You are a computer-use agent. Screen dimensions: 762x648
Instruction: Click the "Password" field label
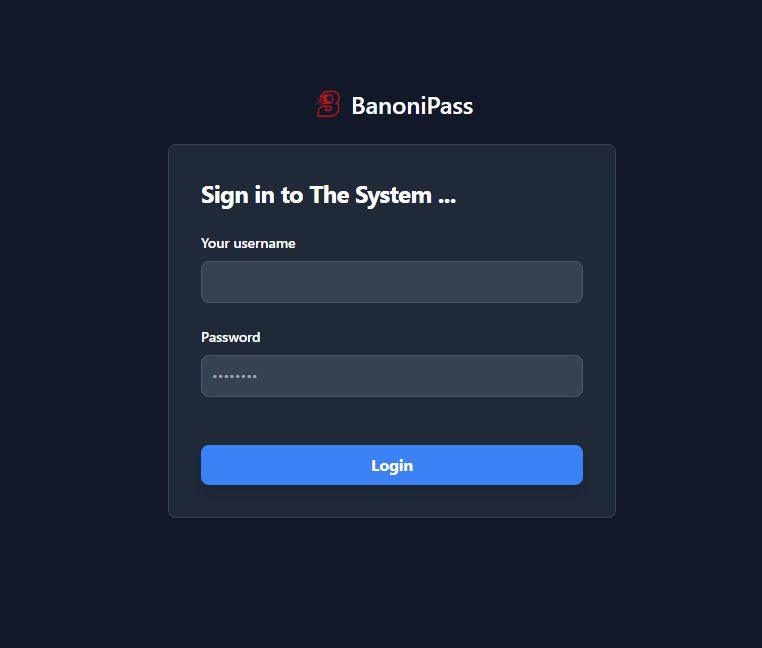[x=231, y=337]
